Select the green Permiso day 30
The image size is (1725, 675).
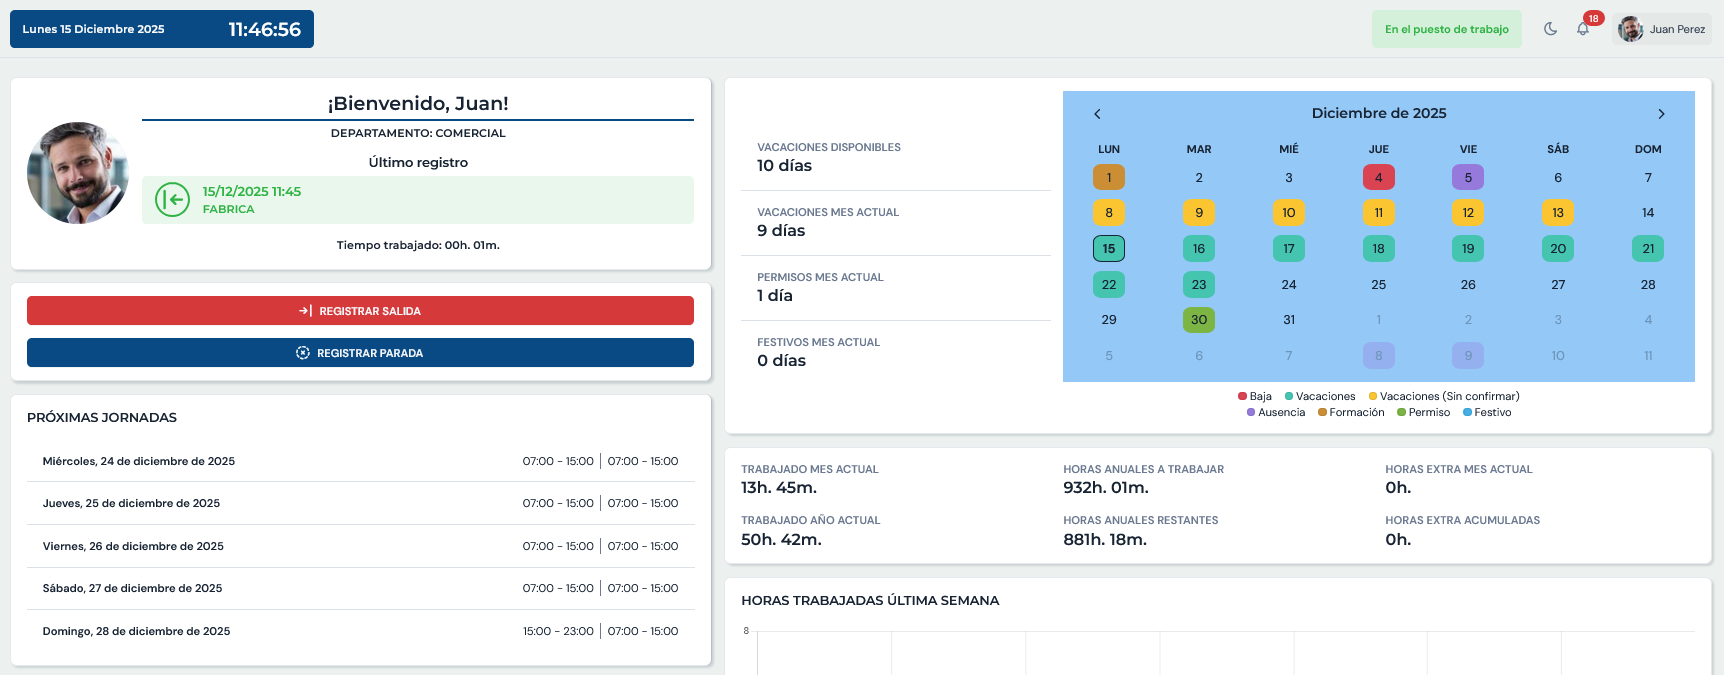point(1198,320)
